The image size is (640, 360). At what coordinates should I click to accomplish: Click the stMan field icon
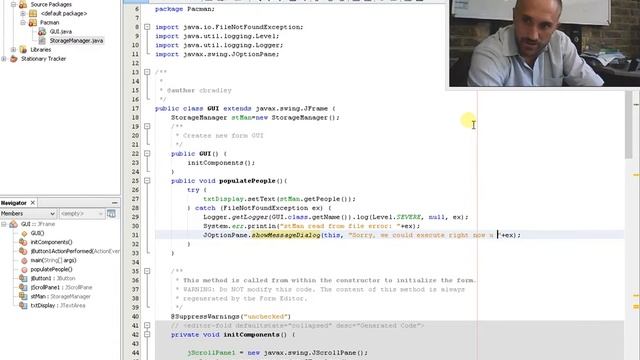[x=23, y=296]
